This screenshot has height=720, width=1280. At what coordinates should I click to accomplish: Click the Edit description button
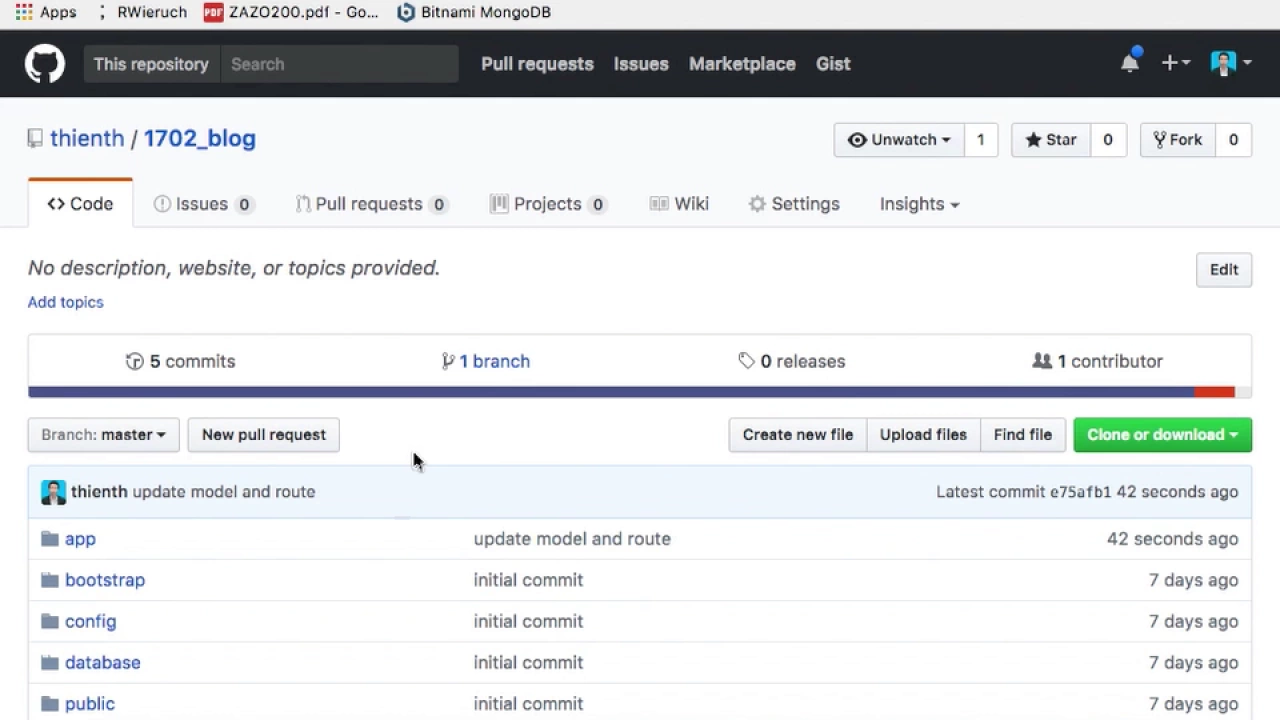pyautogui.click(x=1224, y=270)
